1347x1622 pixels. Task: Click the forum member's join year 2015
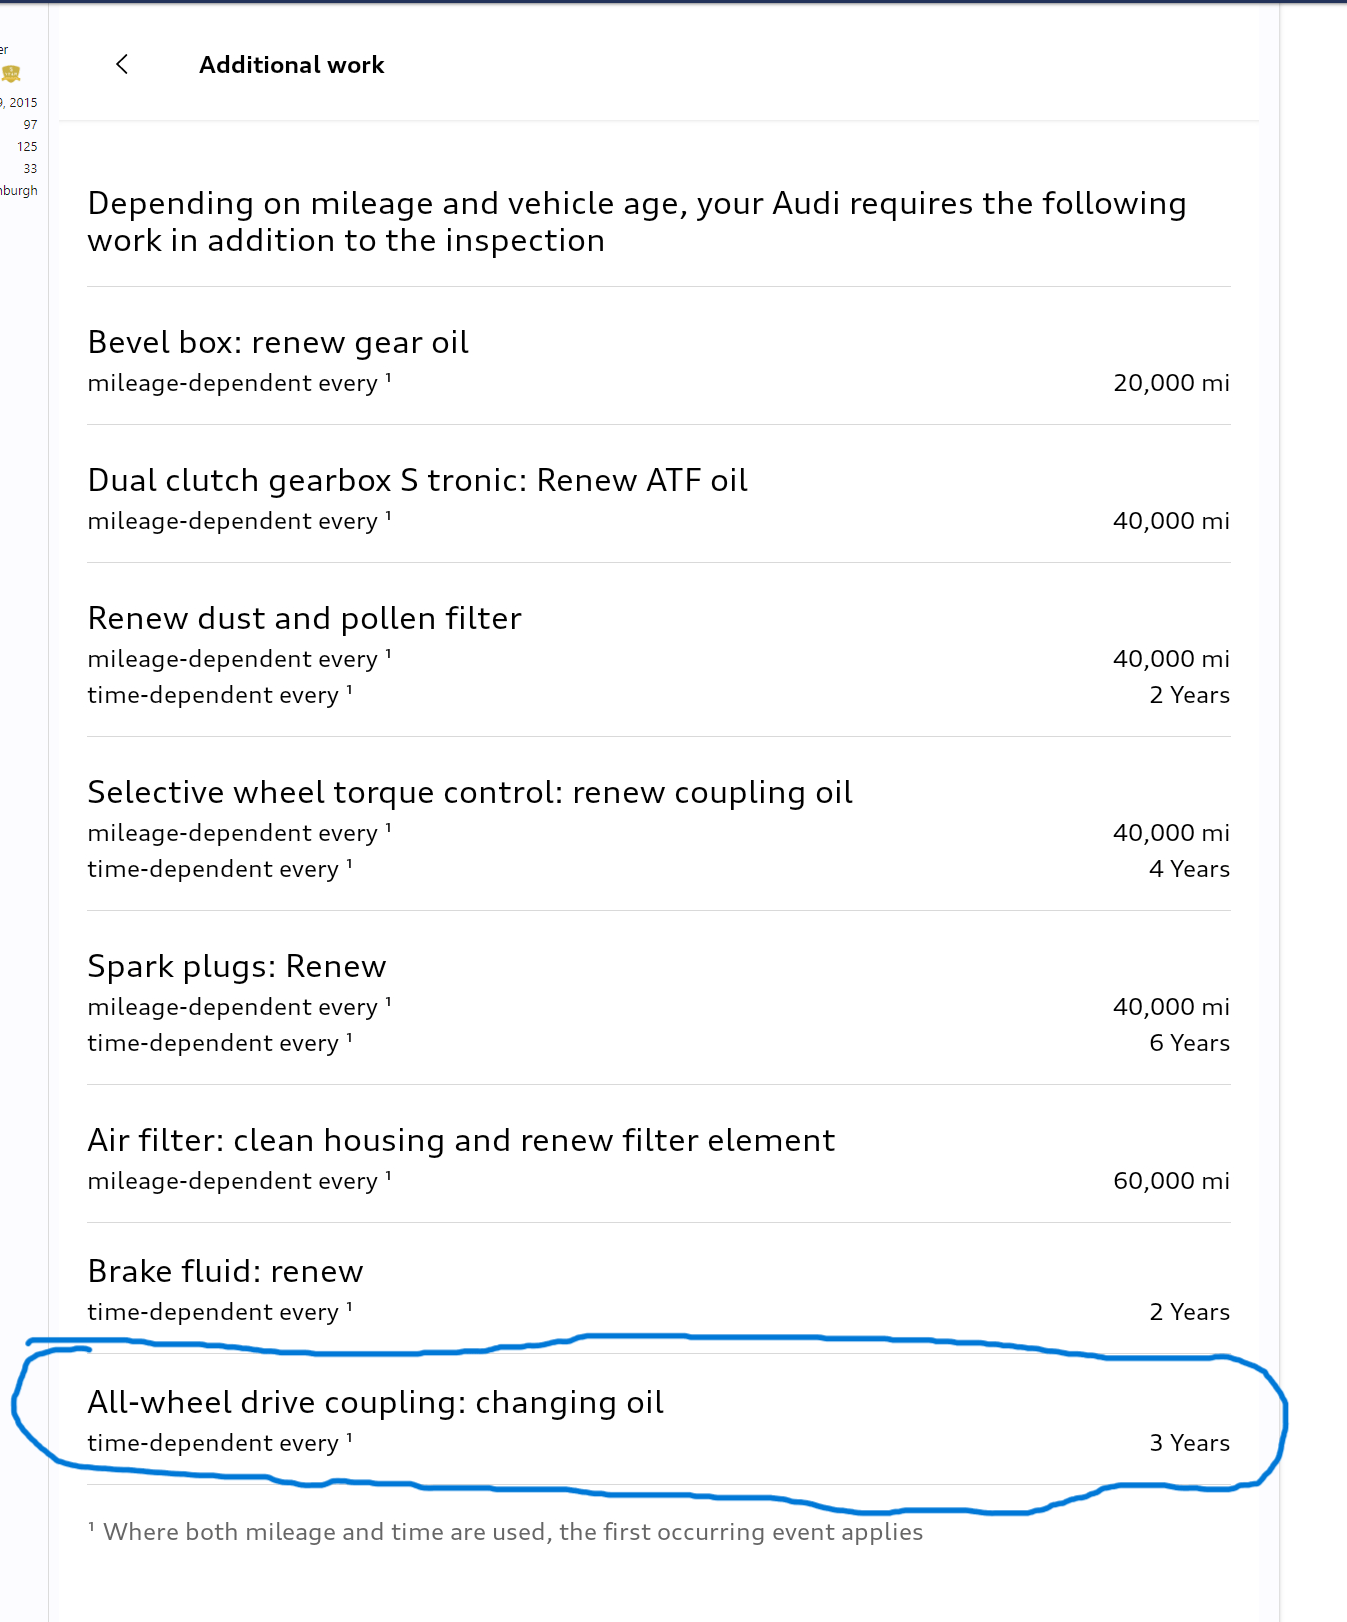coord(24,101)
